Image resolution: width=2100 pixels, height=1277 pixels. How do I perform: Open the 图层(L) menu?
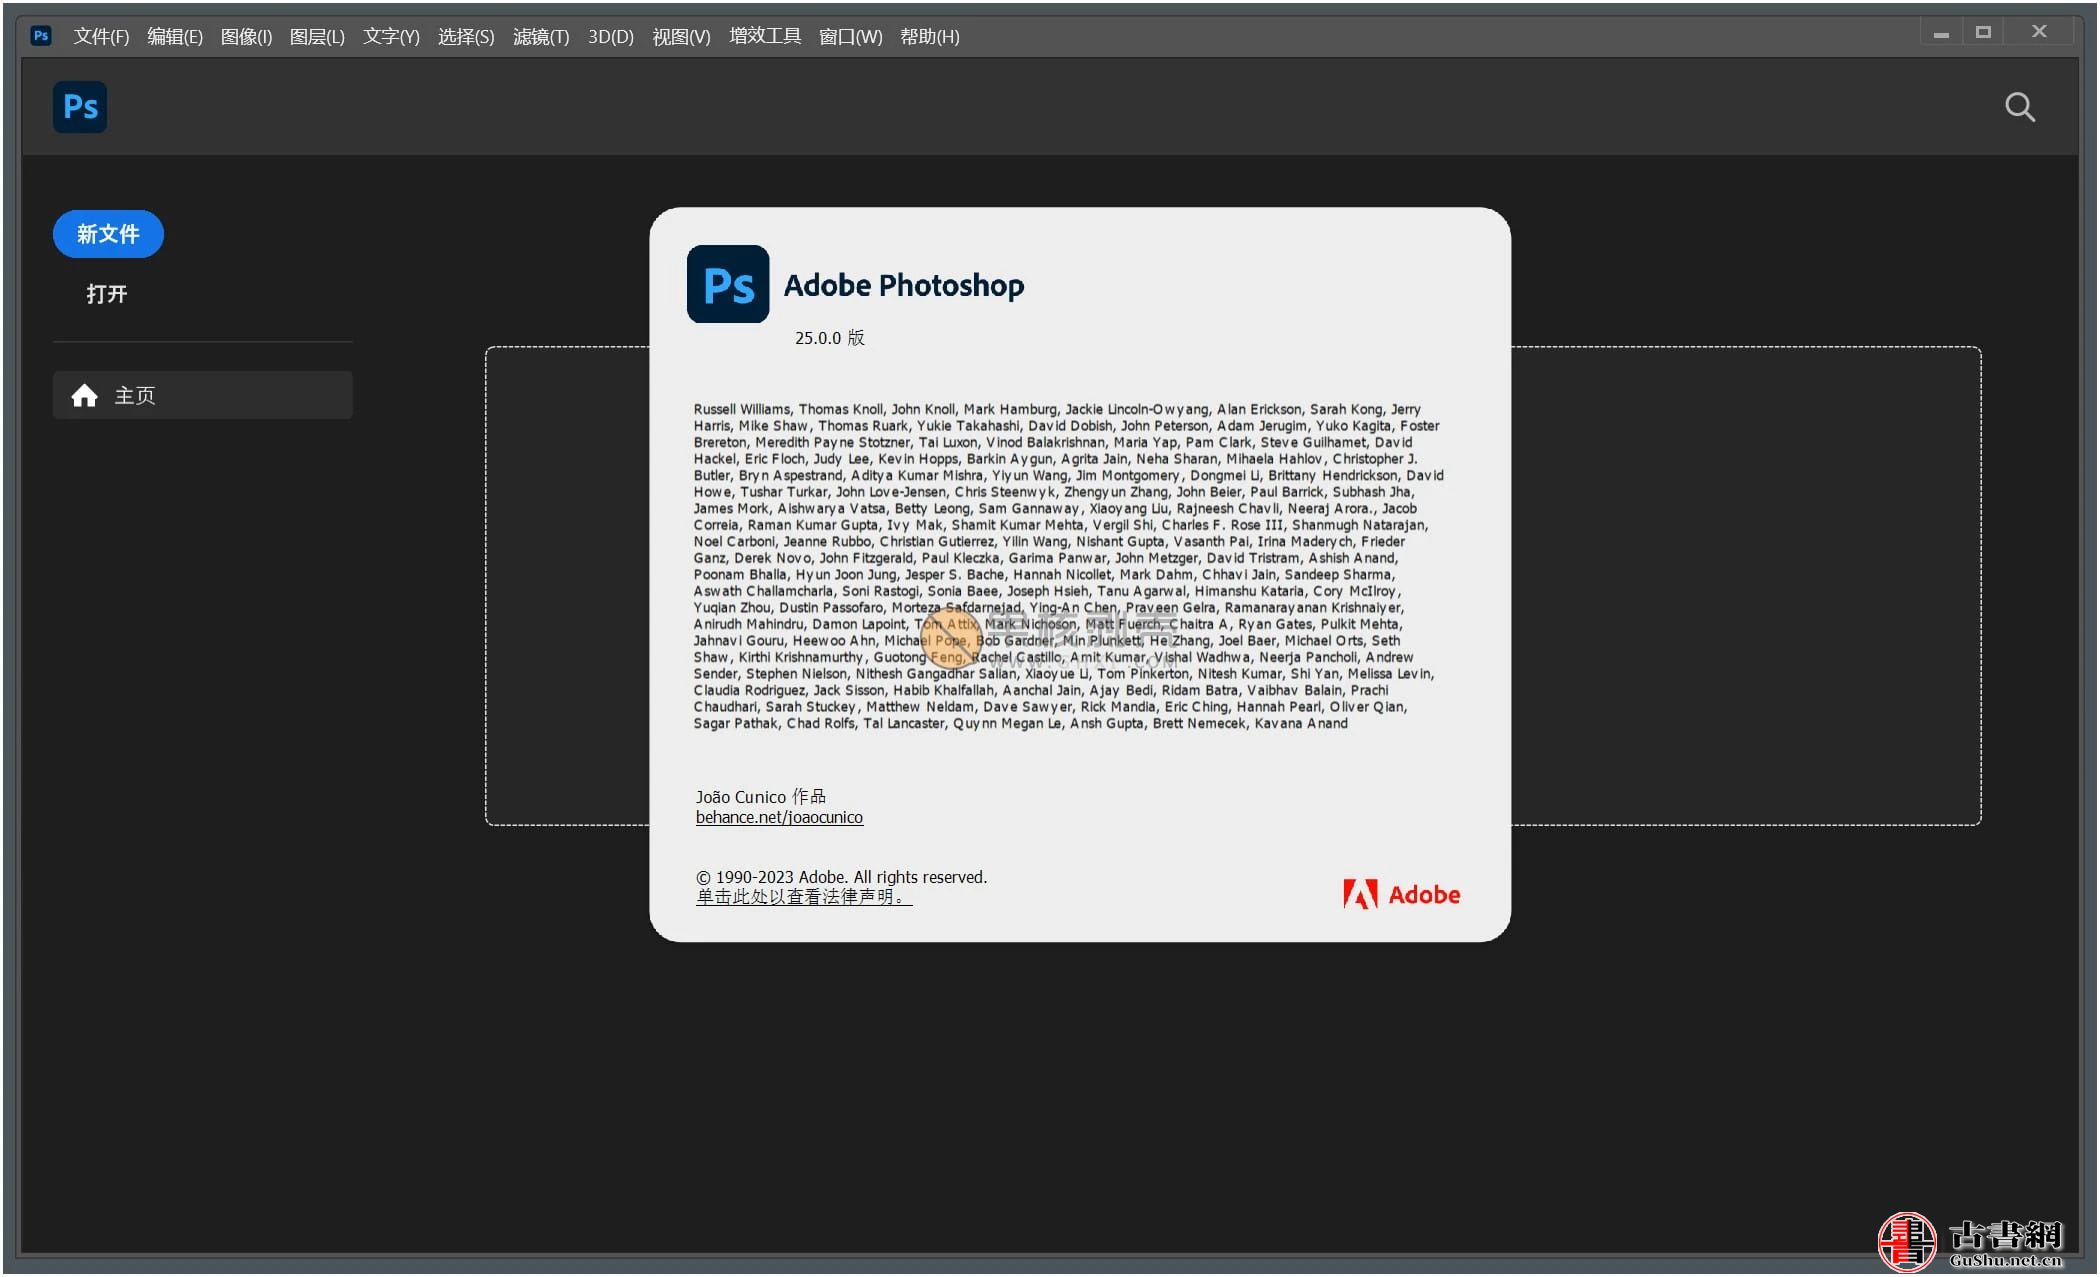coord(317,37)
